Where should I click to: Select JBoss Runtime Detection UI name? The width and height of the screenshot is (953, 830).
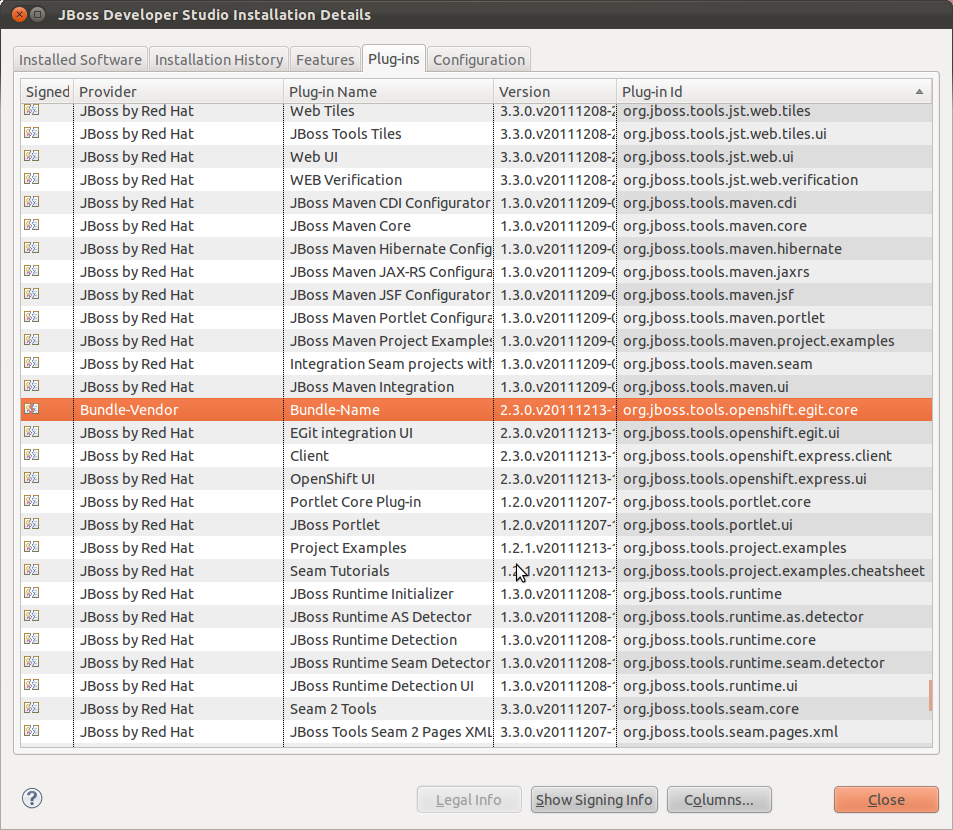tap(382, 686)
